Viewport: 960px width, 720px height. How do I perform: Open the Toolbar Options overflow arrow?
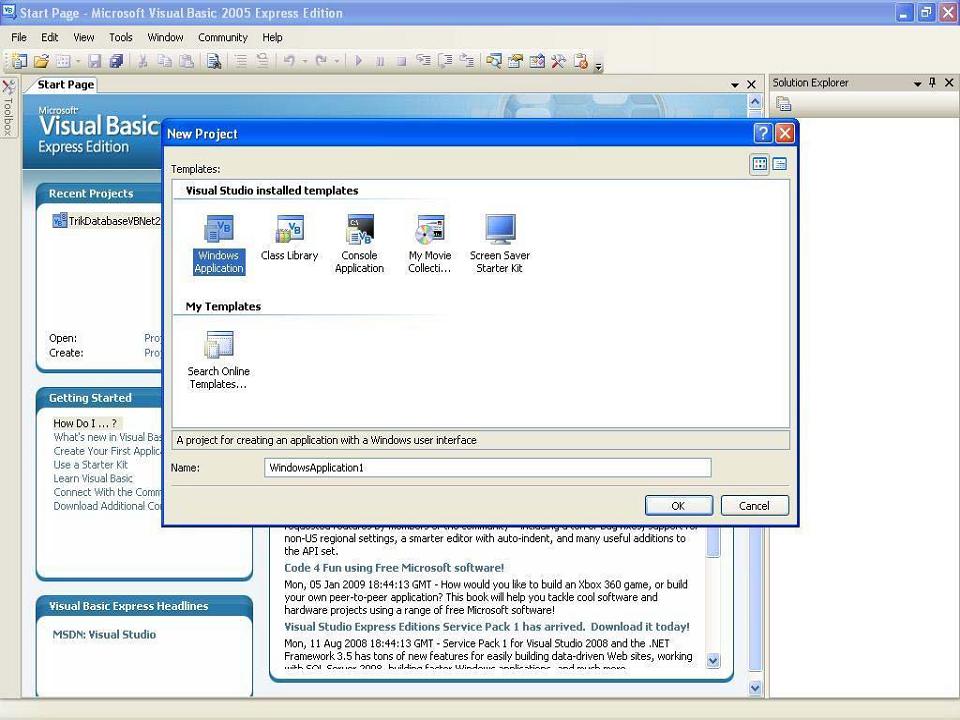point(598,66)
